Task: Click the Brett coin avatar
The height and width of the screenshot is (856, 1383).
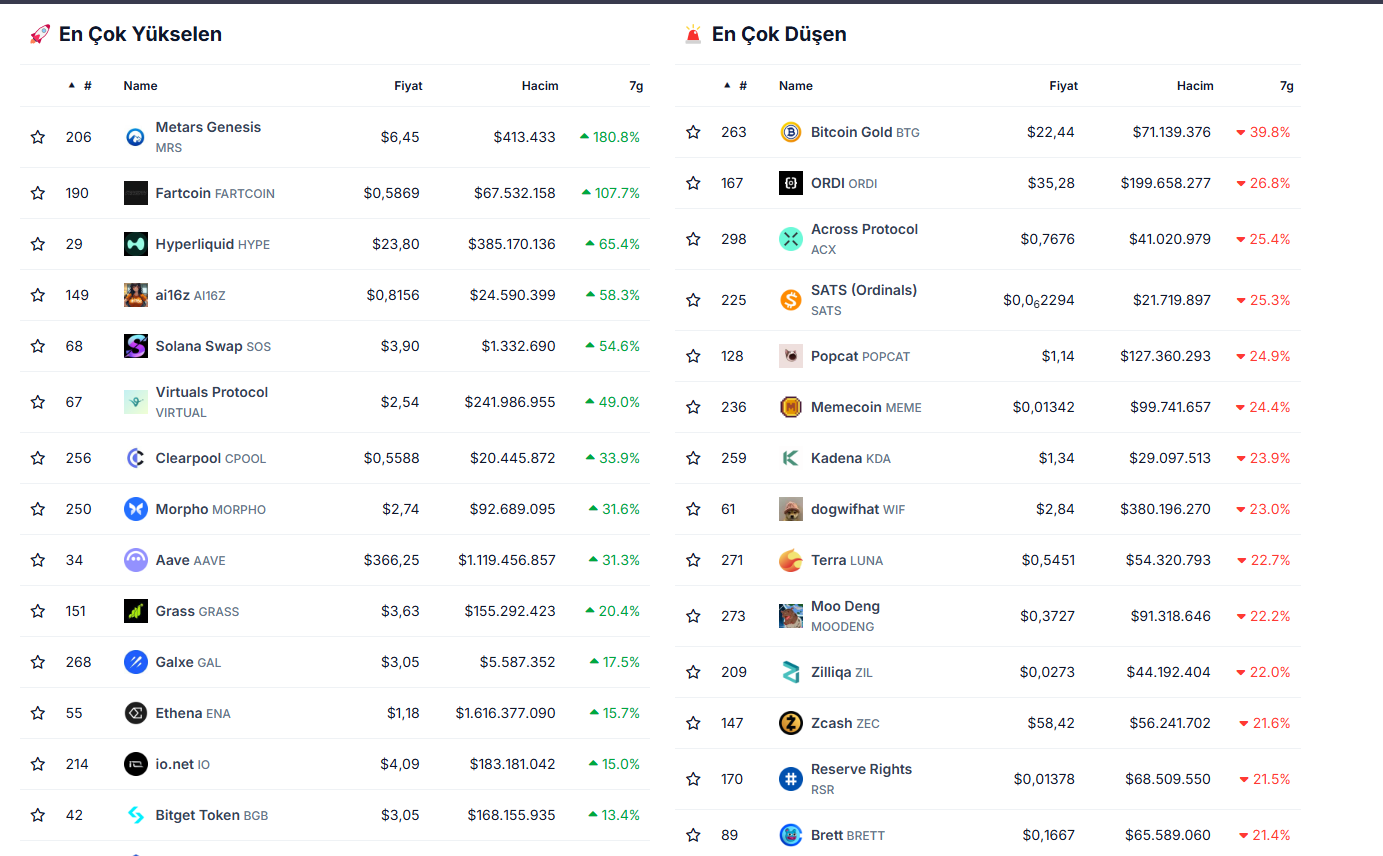Action: point(791,835)
